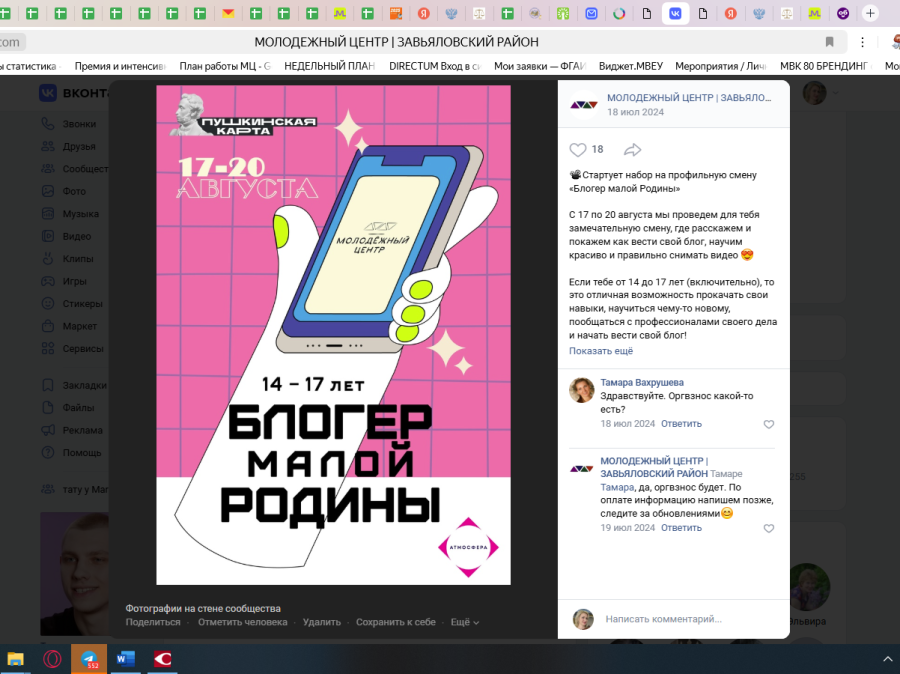Switch to the blue mail envelope browser tab
Screen dimensions: 900x674
click(591, 13)
